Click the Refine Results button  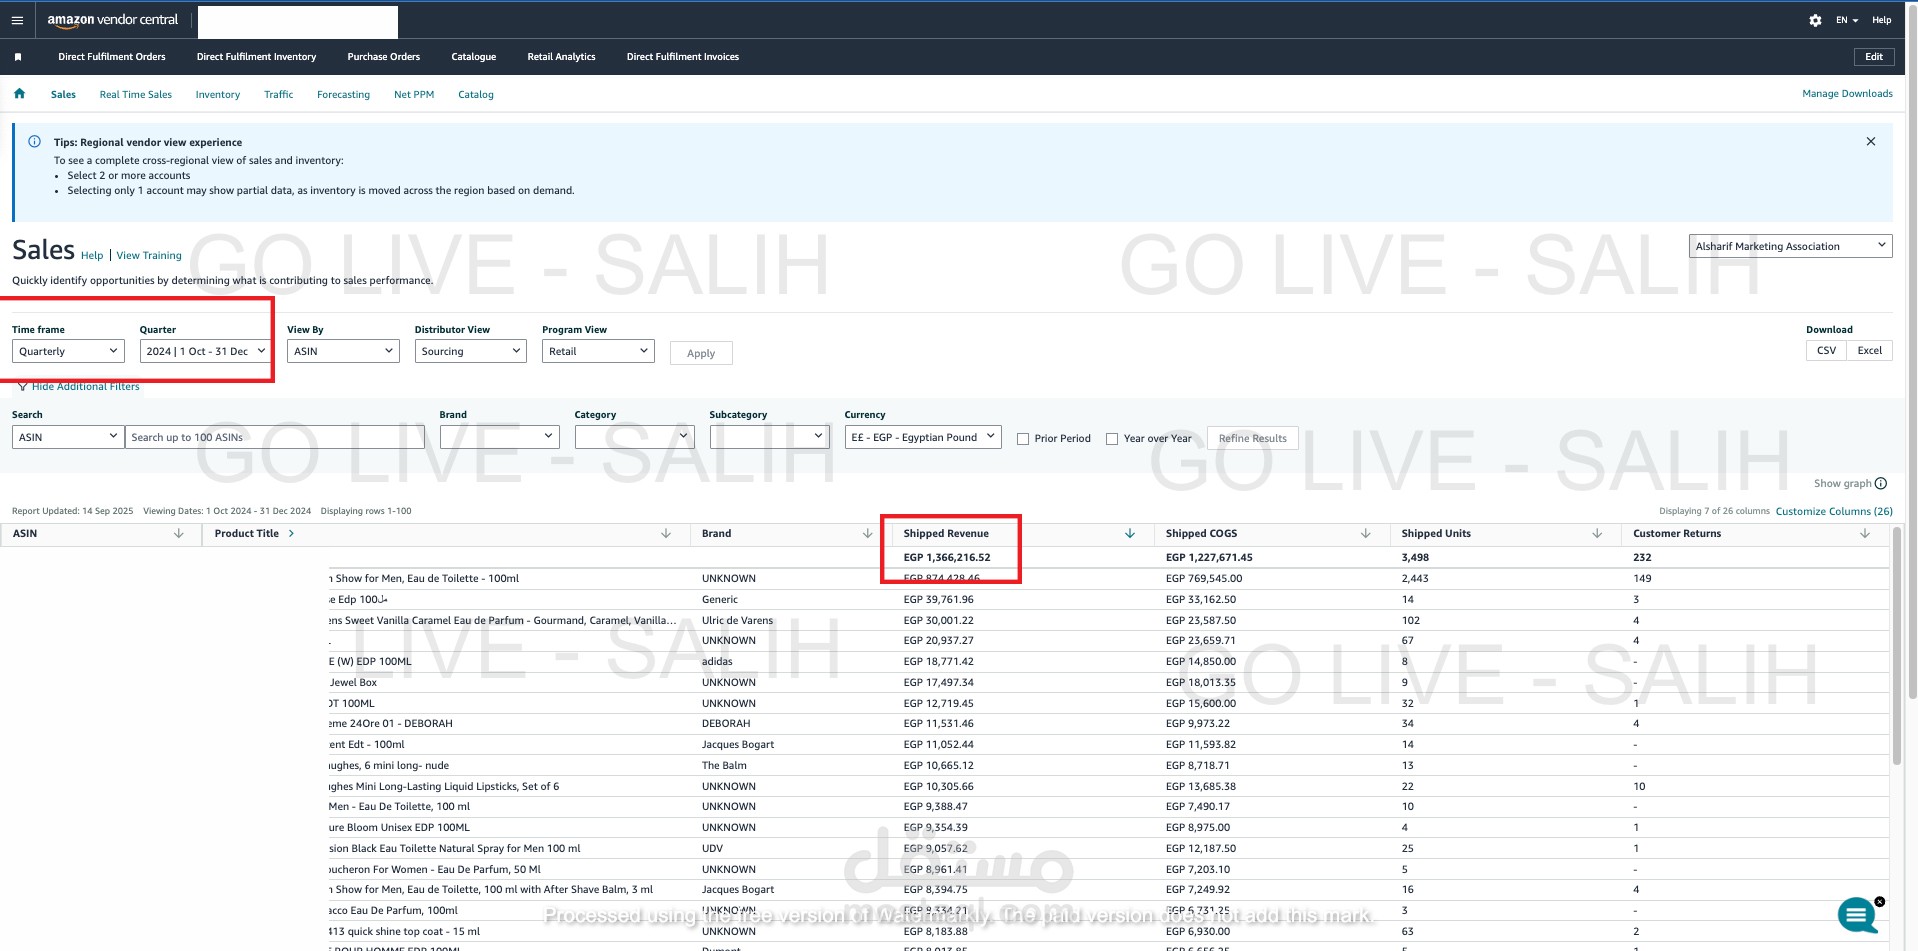click(1253, 438)
